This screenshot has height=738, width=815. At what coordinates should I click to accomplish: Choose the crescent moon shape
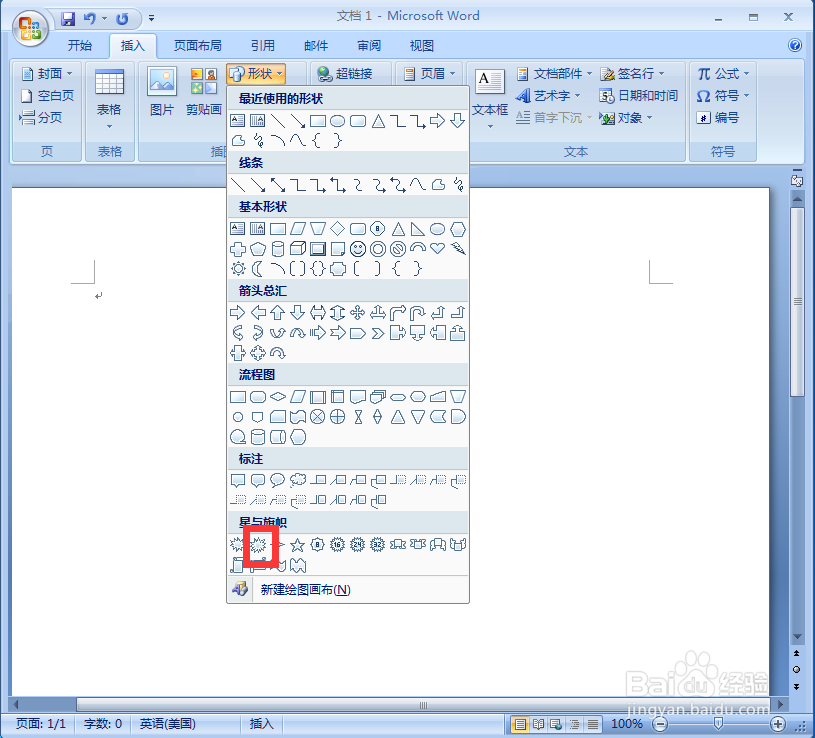258,269
